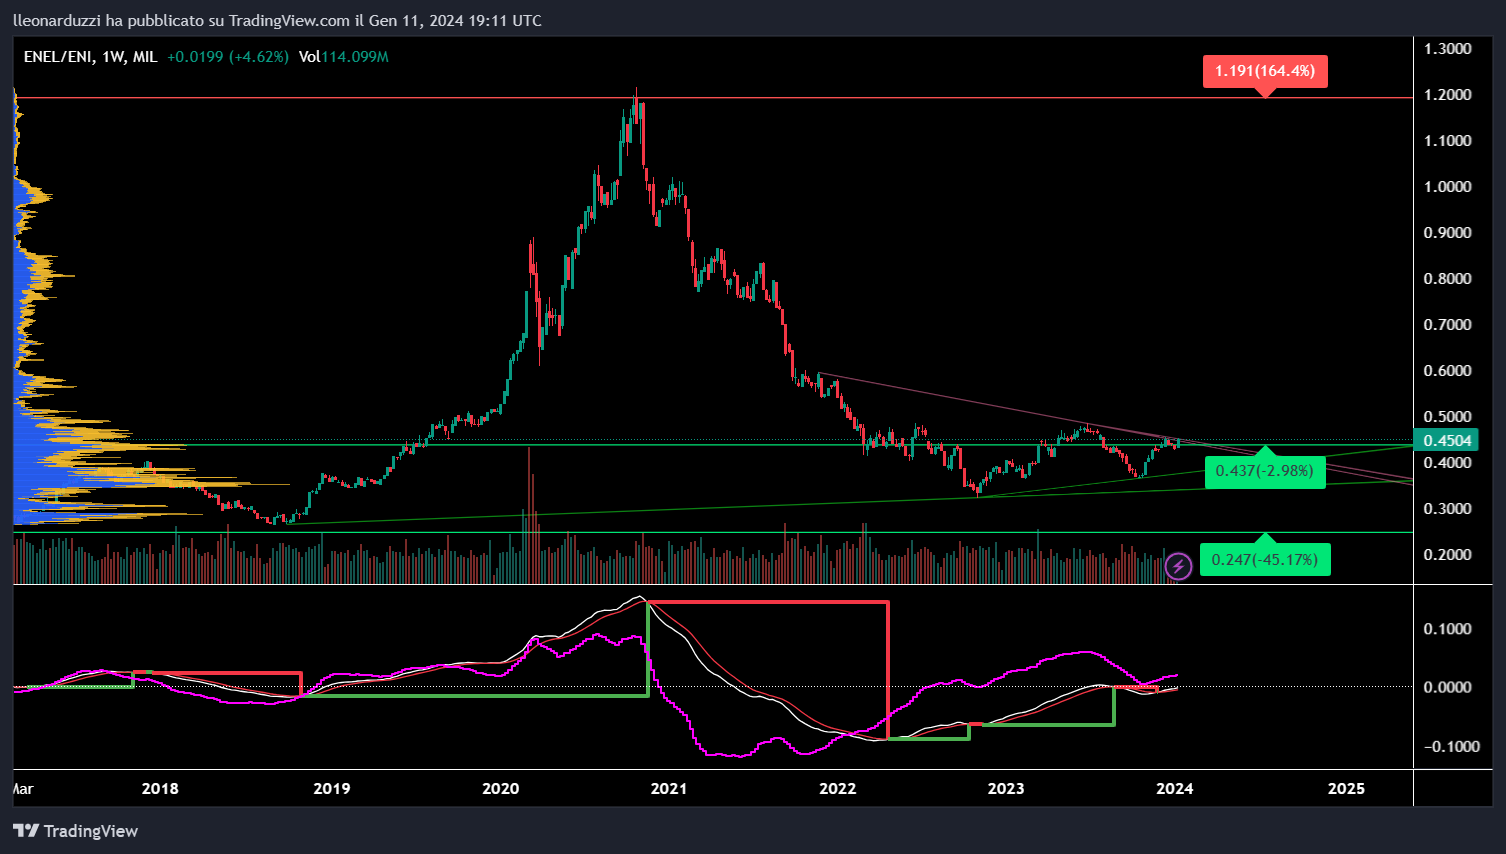
Task: Click the 0.8000 price axis label
Action: (x=1447, y=279)
